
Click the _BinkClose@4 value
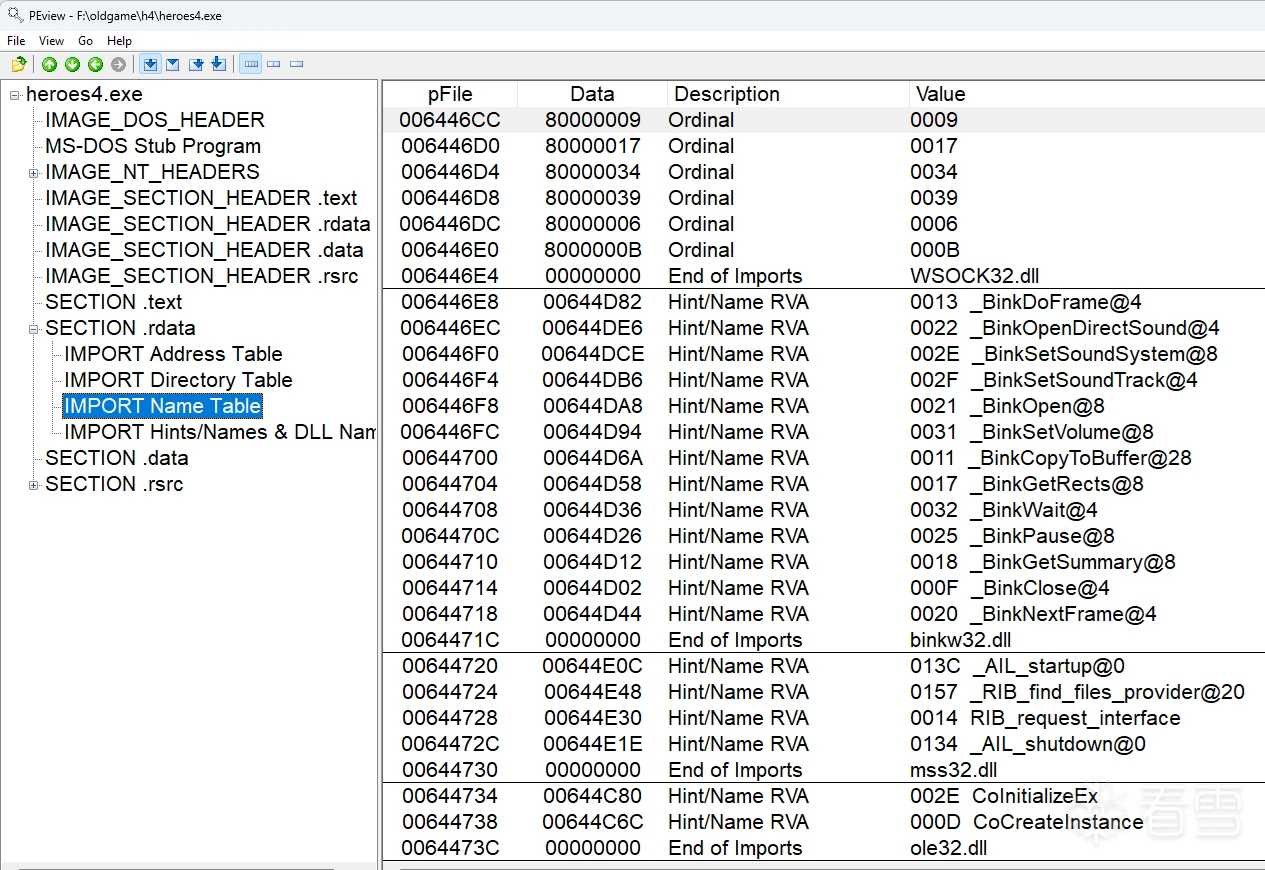1010,588
